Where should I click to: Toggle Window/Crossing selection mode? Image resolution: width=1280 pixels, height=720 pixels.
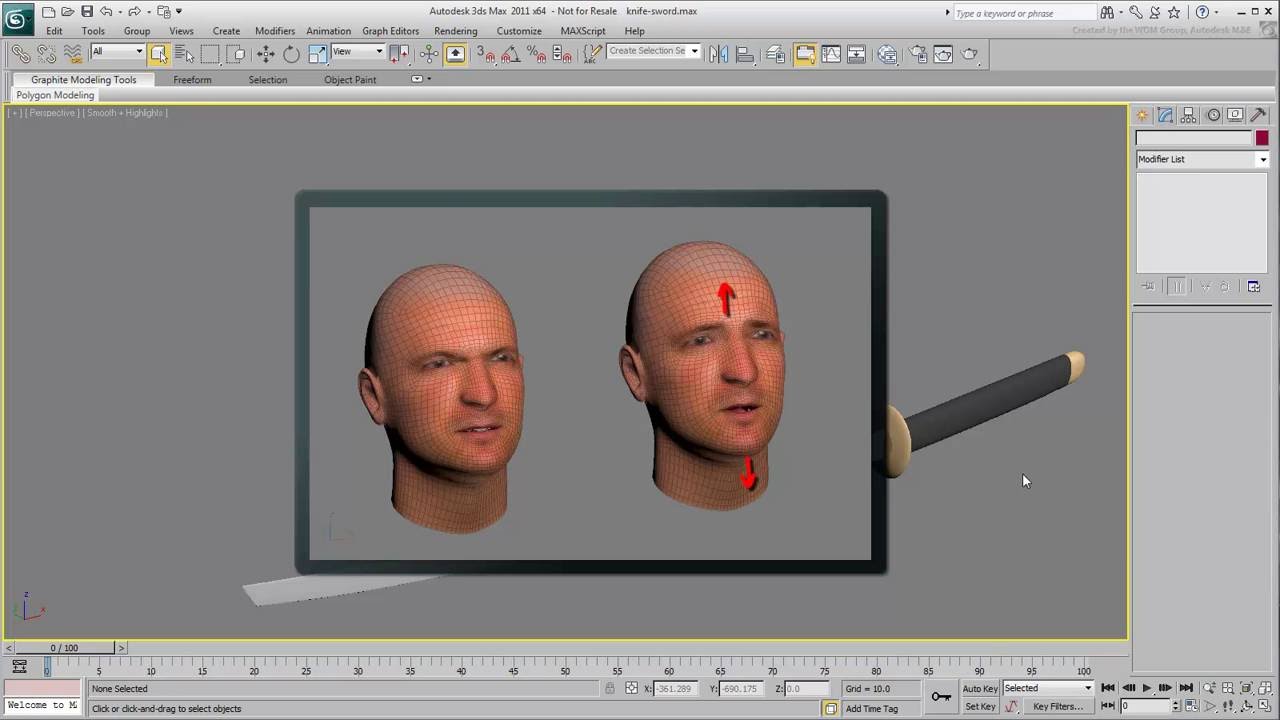[236, 54]
